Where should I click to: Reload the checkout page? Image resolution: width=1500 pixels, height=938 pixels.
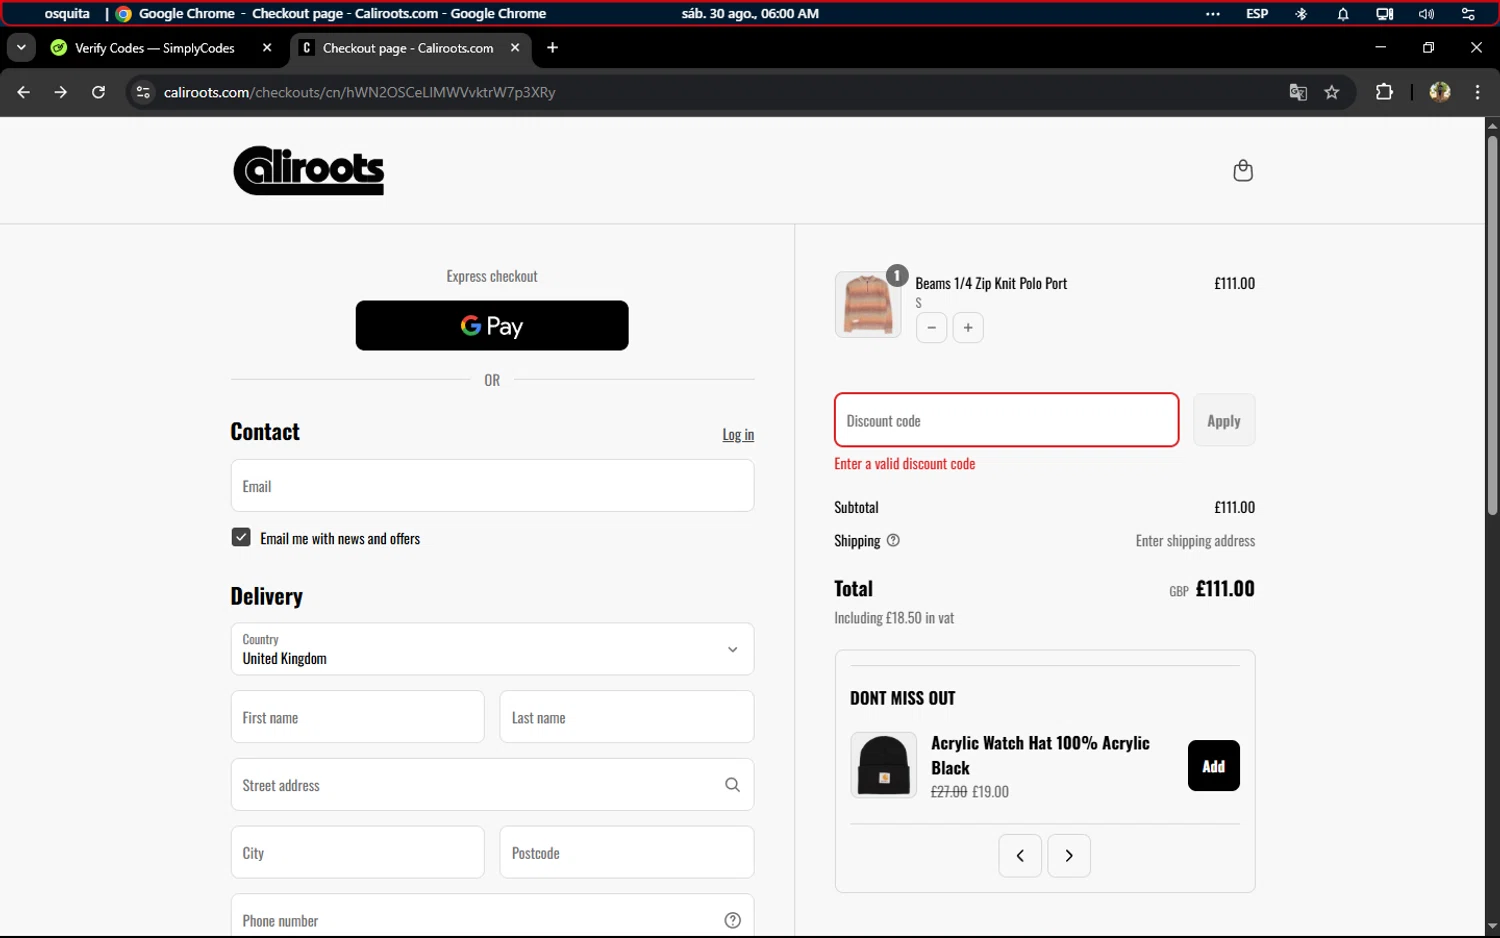pos(98,92)
